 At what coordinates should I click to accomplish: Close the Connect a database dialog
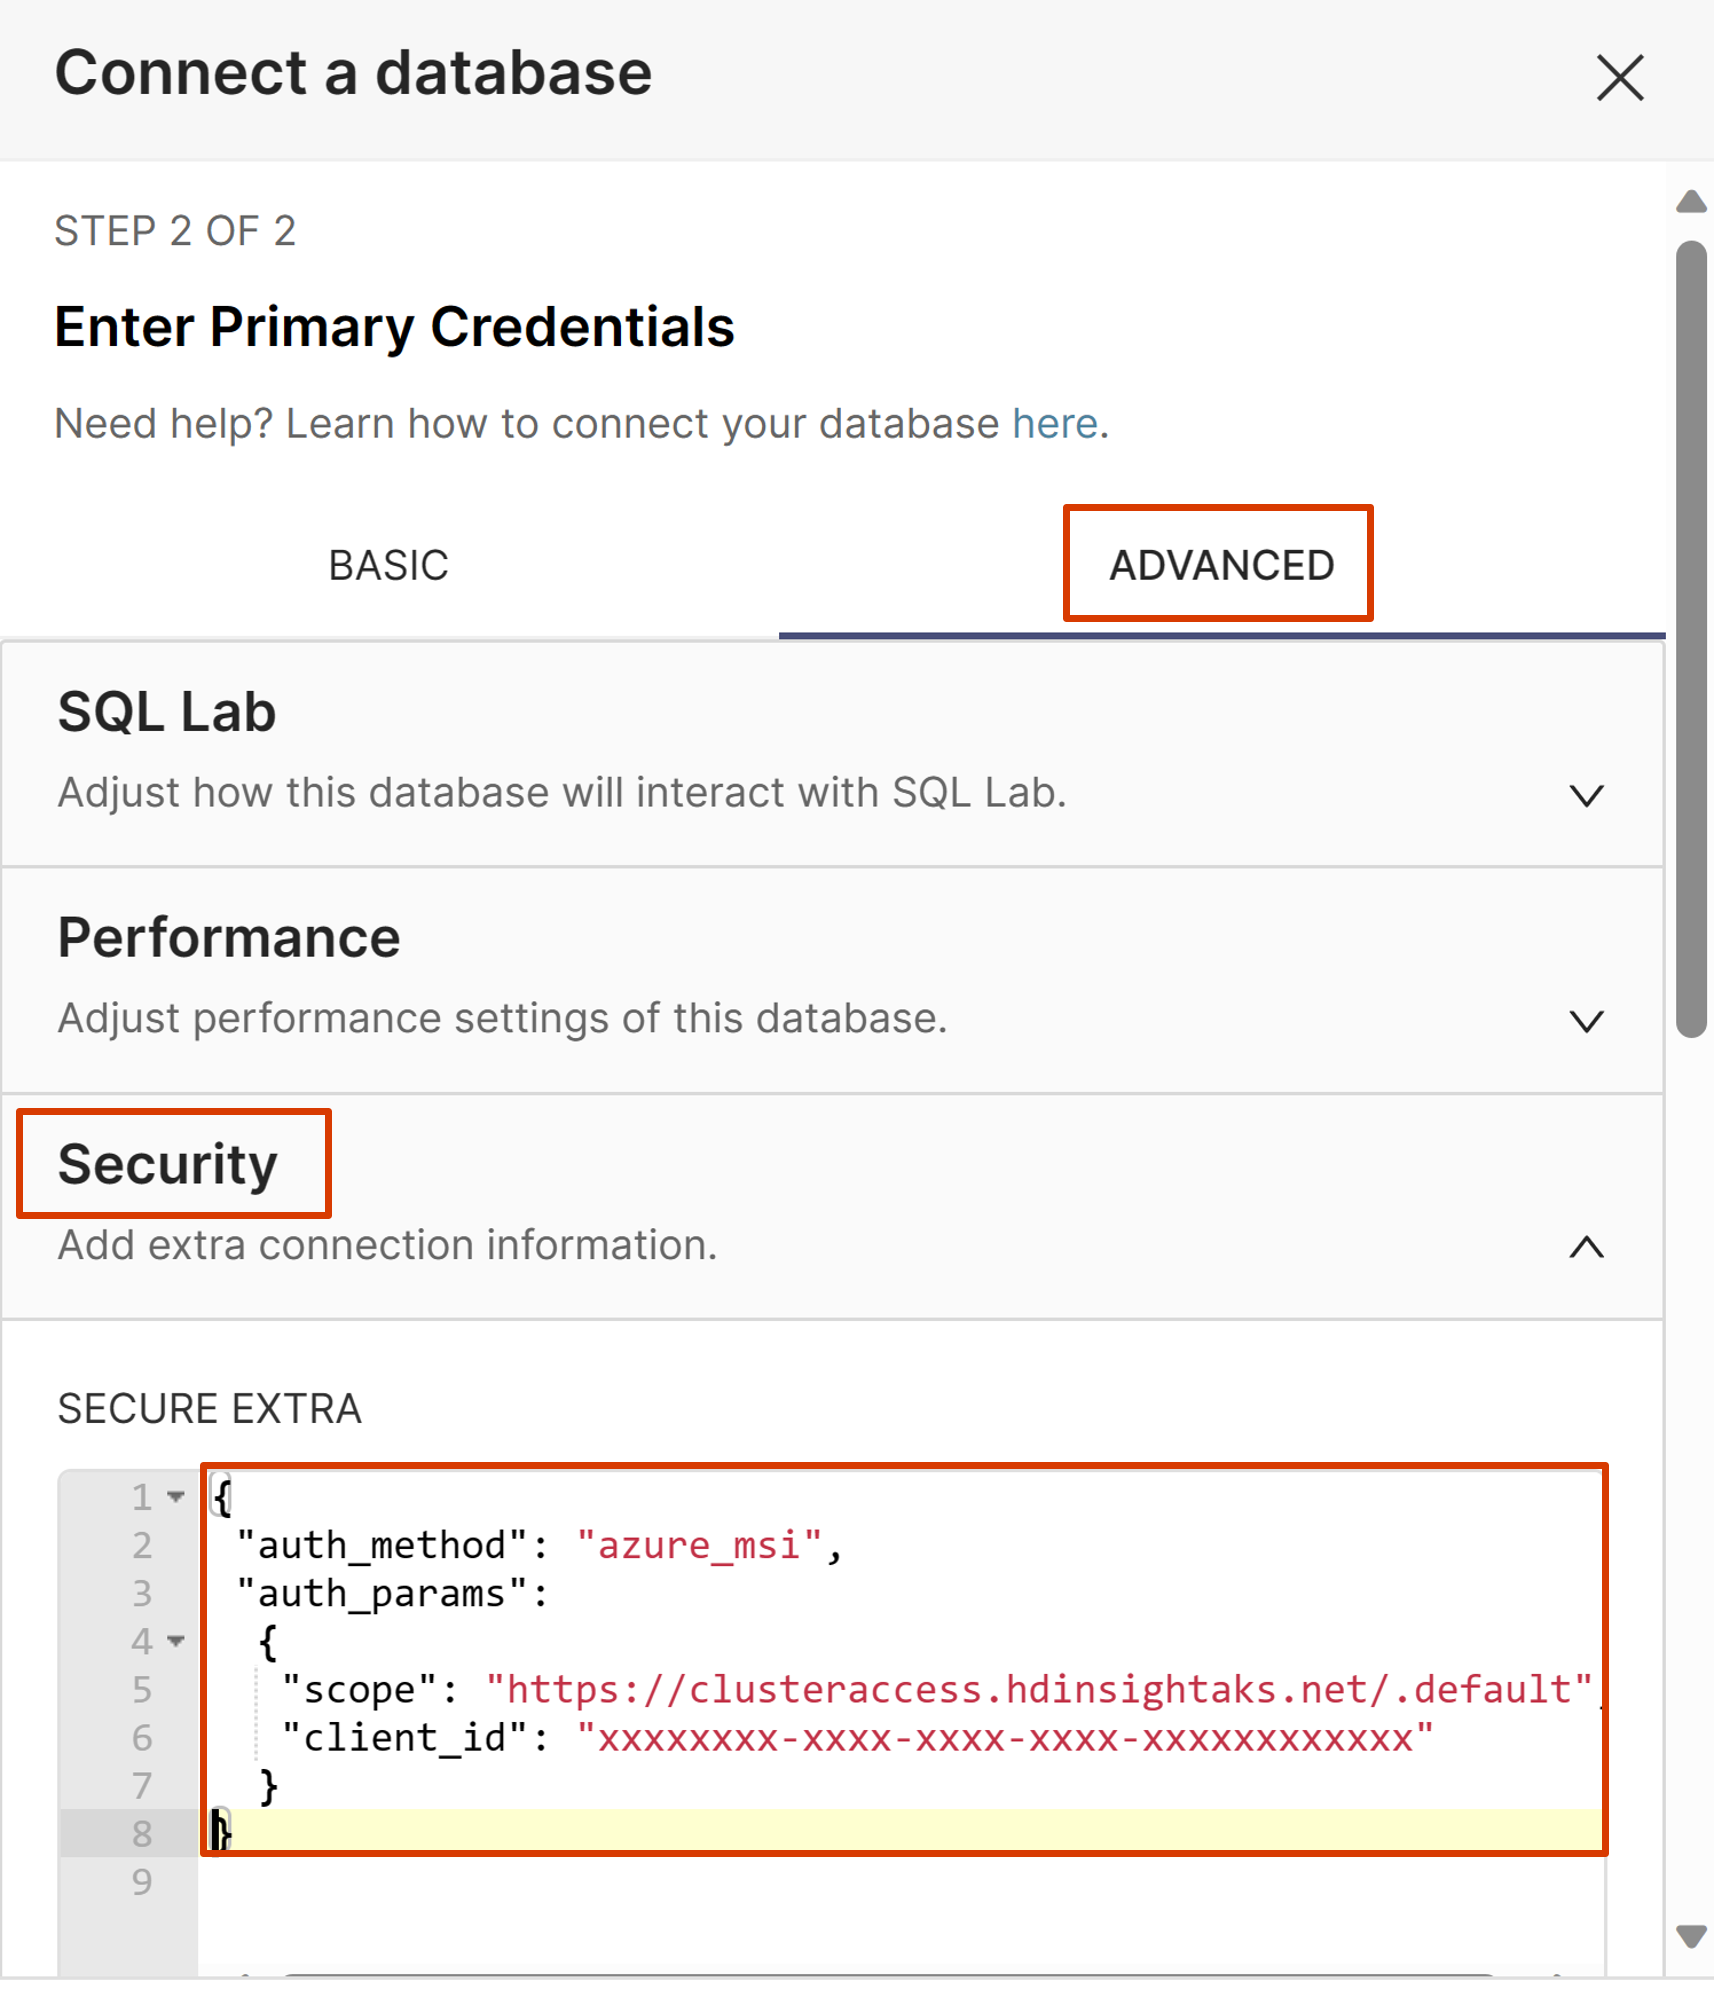pos(1619,78)
